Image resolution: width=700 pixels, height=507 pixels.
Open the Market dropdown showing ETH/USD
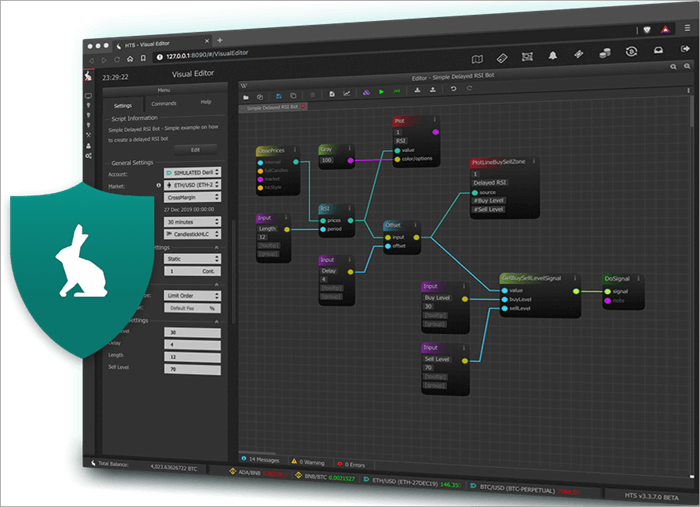tap(192, 185)
